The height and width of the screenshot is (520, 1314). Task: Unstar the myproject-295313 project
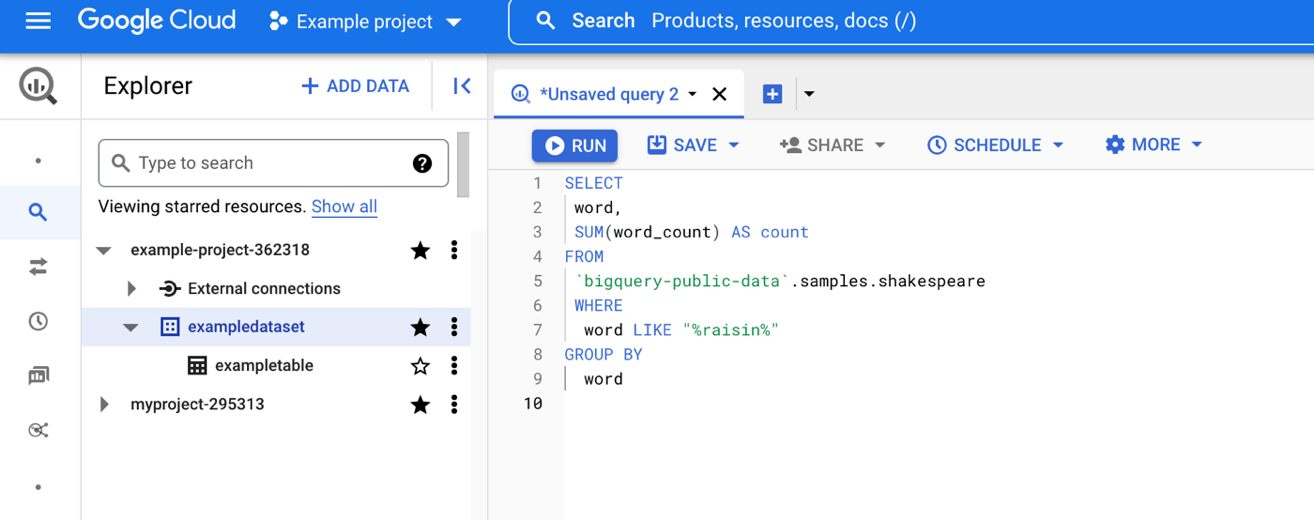pos(420,405)
